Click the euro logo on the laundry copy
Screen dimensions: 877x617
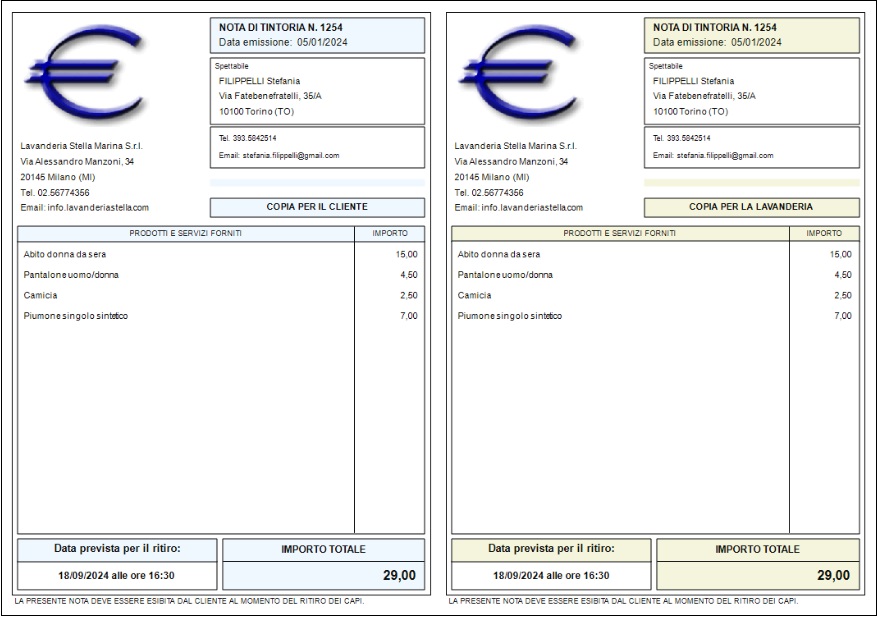point(520,75)
